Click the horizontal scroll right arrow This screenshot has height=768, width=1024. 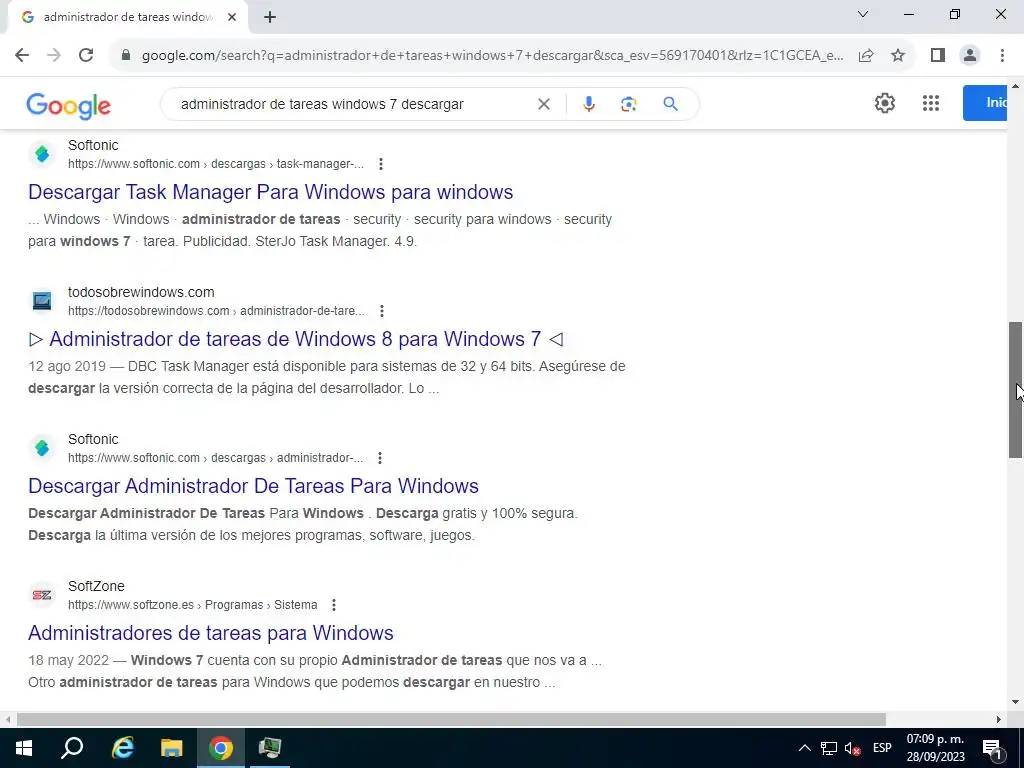(x=999, y=720)
